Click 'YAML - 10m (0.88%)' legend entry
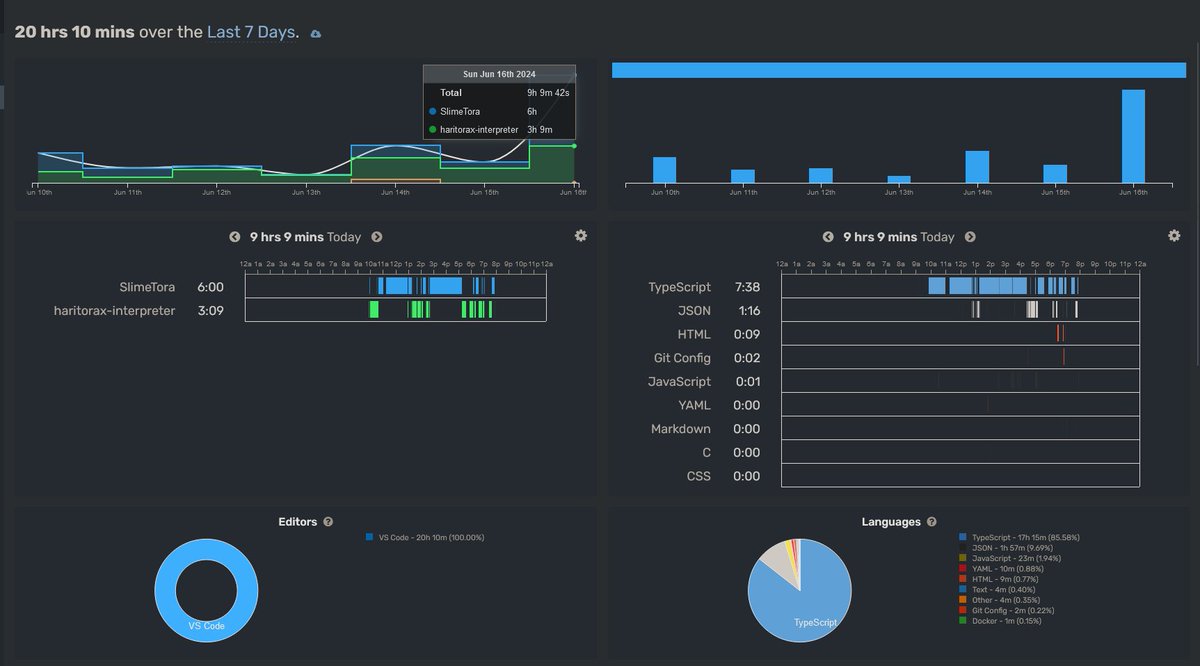The width and height of the screenshot is (1200, 666). point(1009,569)
